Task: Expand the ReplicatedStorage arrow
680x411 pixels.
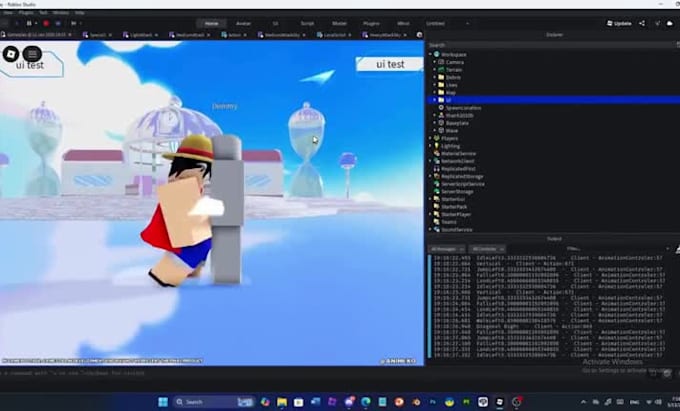Action: (430, 176)
